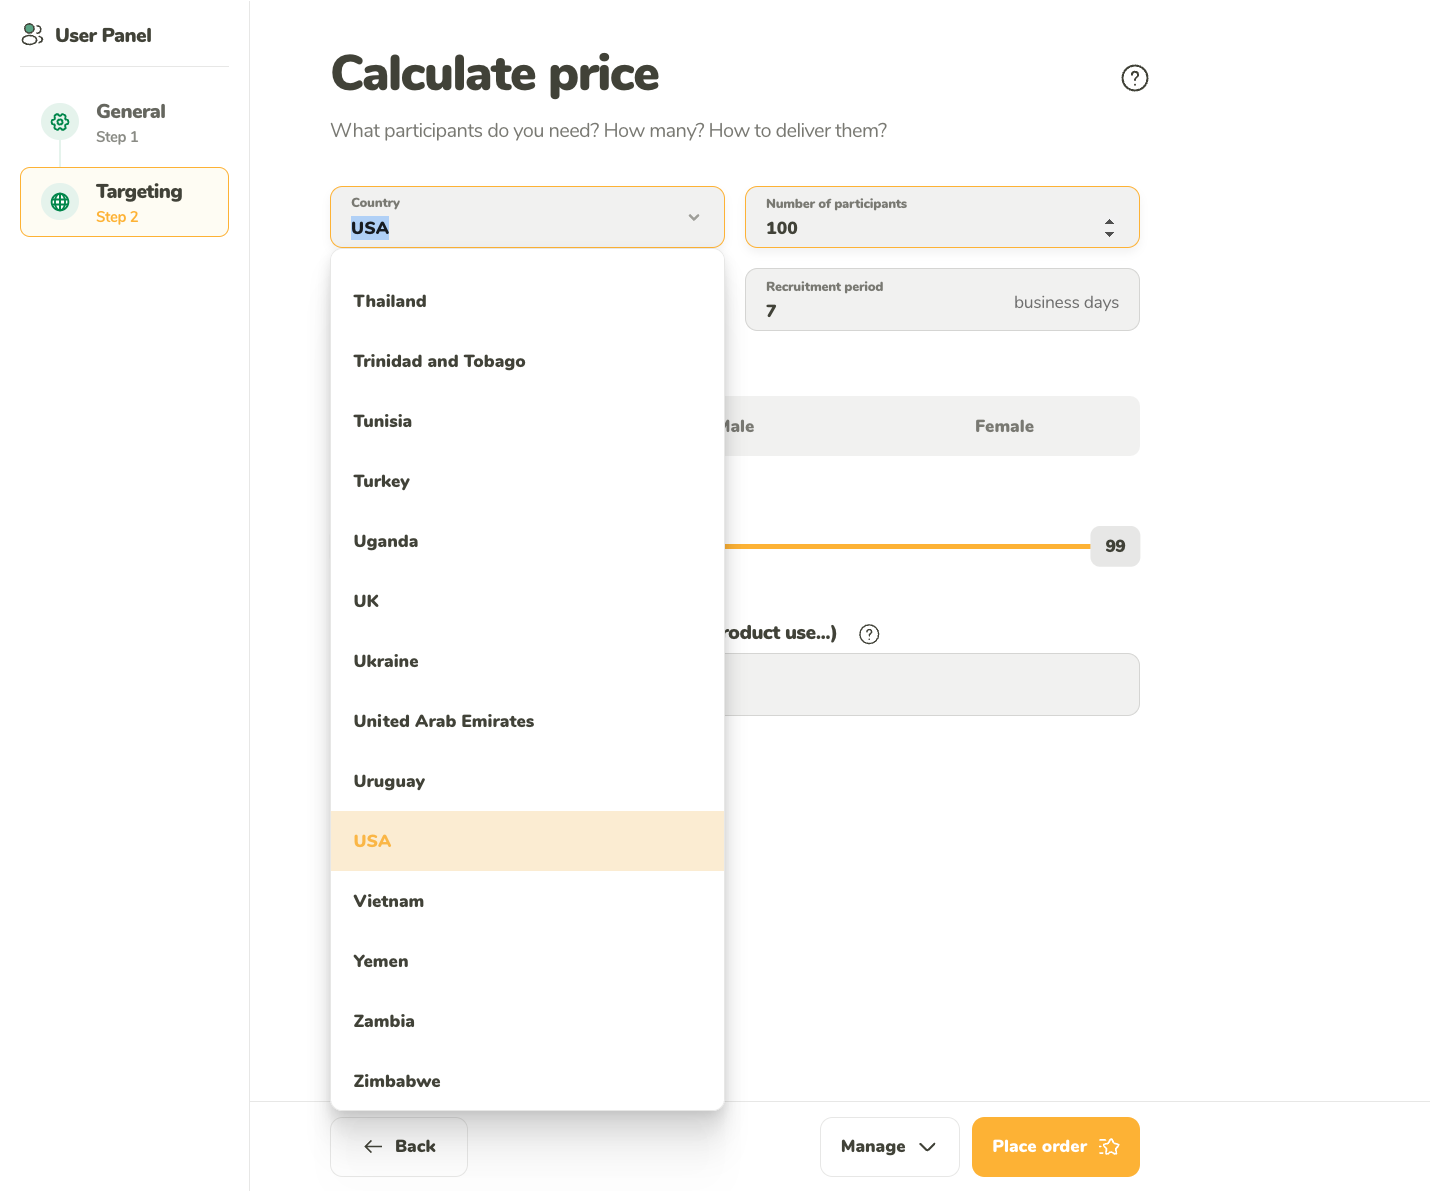The height and width of the screenshot is (1191, 1430).
Task: Click the age slider handle showing 99
Action: click(1115, 546)
